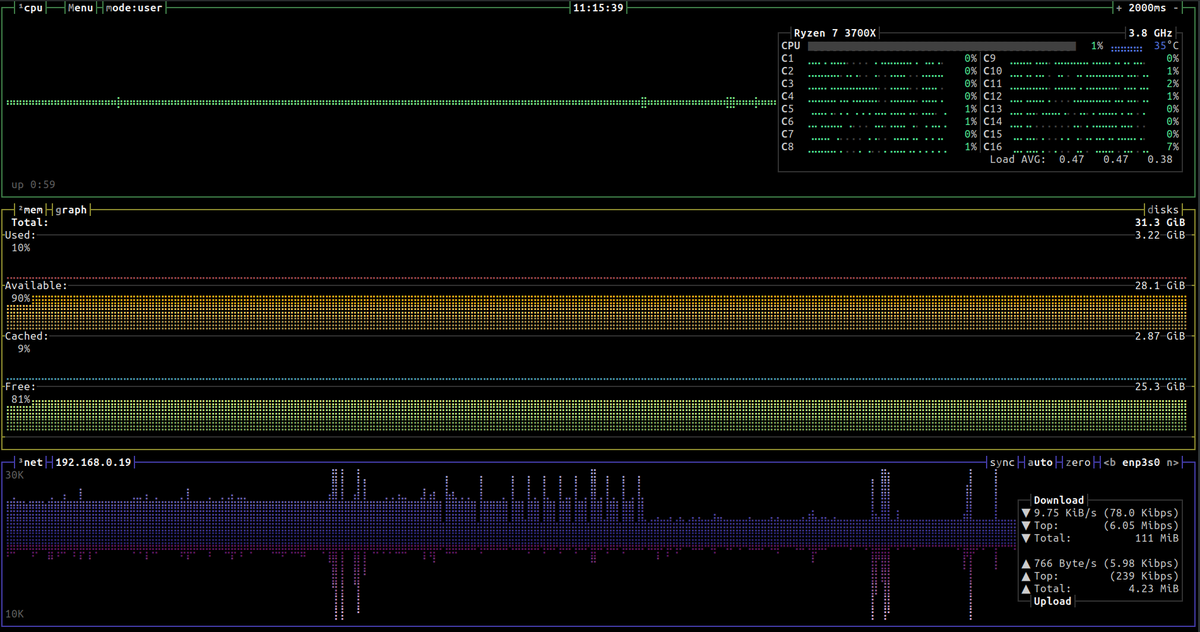Reset network totals with zero

[1080, 463]
